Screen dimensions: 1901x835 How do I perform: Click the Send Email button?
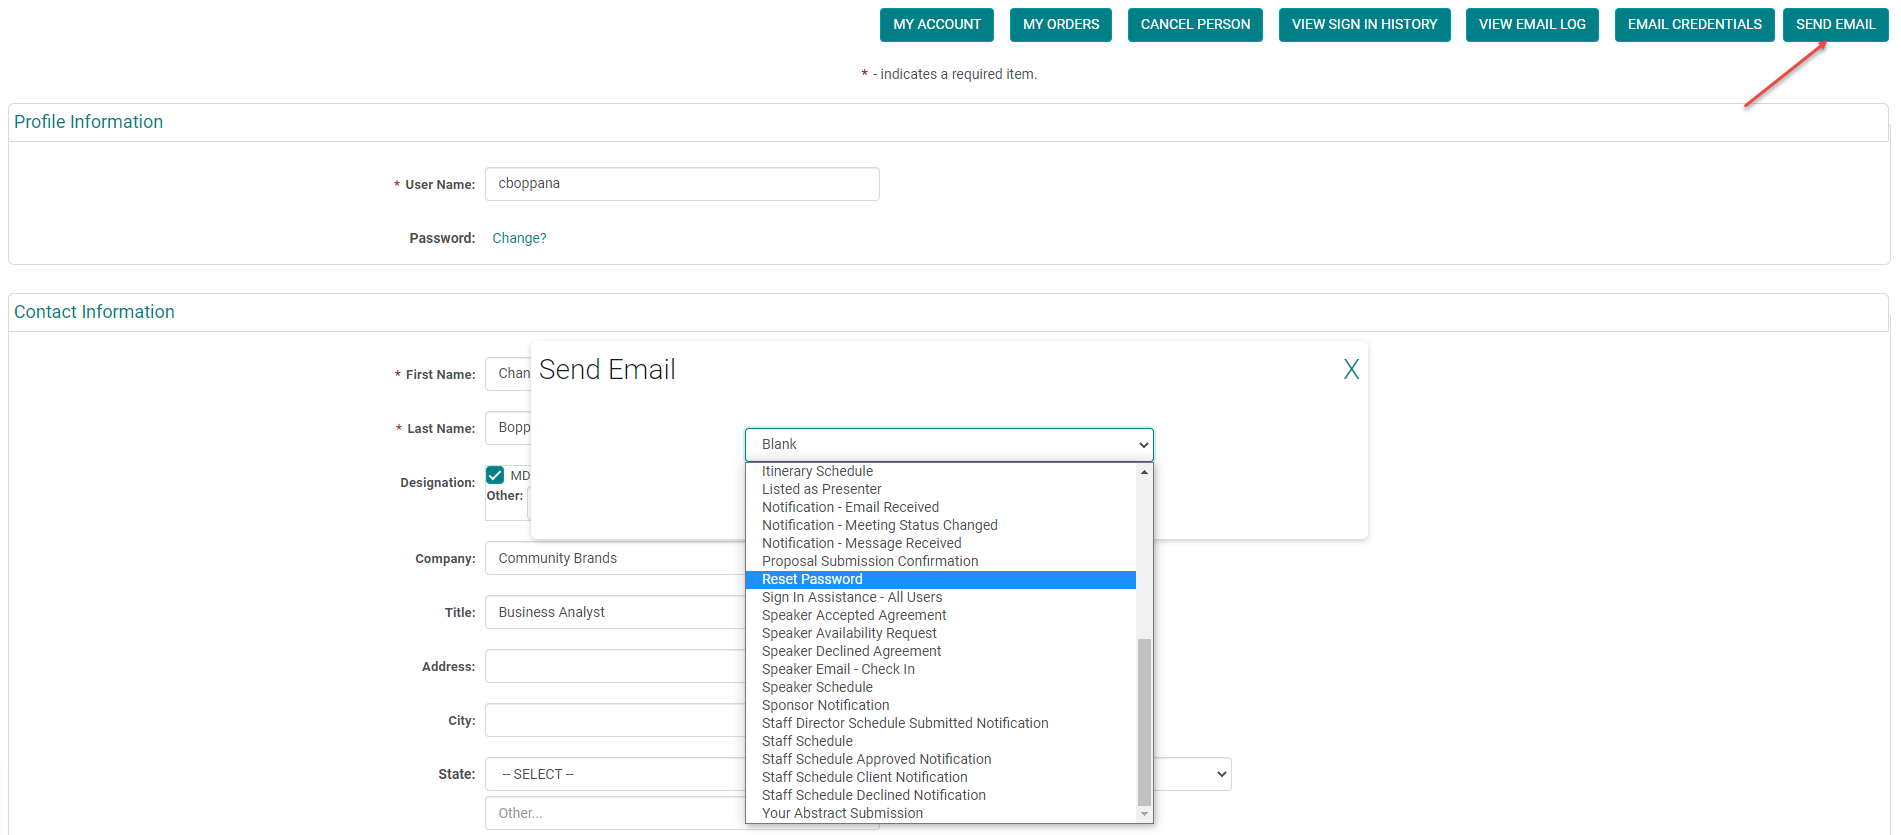[1834, 25]
